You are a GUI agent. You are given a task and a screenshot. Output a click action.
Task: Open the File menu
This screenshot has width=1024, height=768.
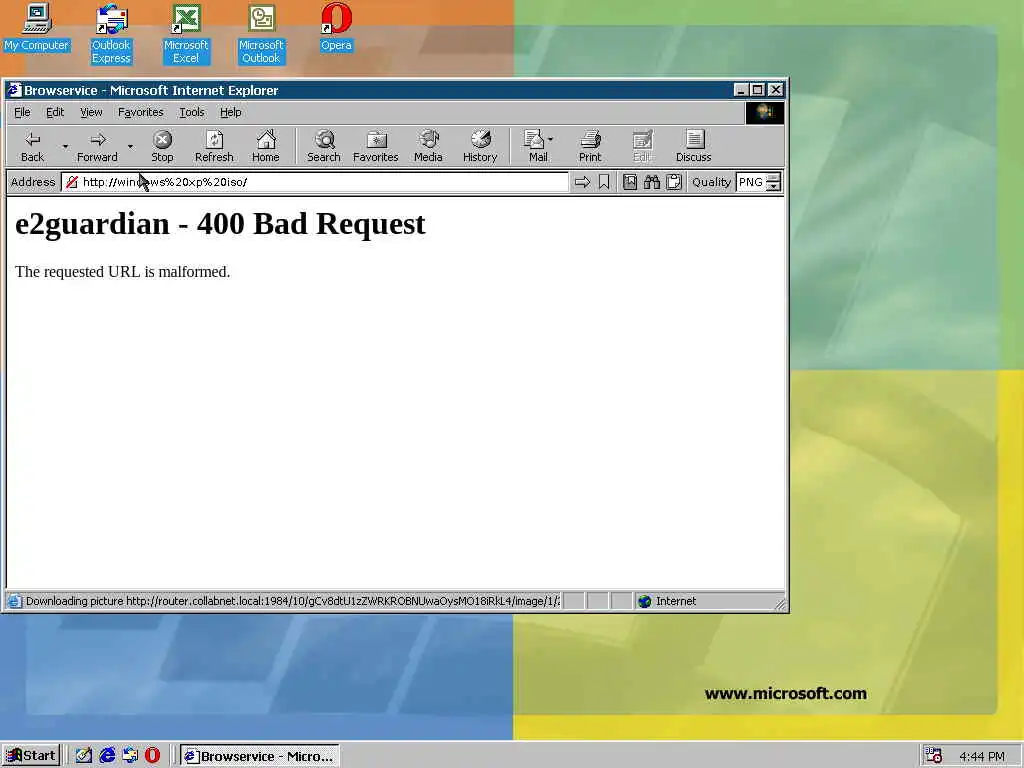click(x=22, y=112)
